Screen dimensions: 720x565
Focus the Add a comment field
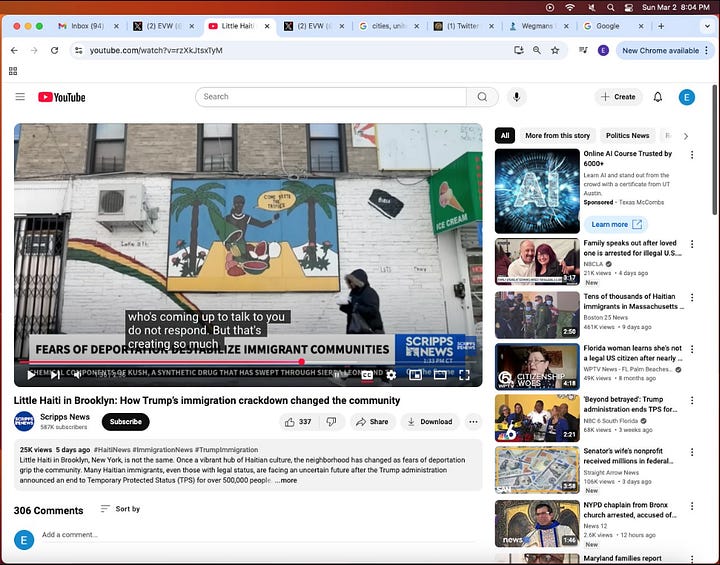261,535
